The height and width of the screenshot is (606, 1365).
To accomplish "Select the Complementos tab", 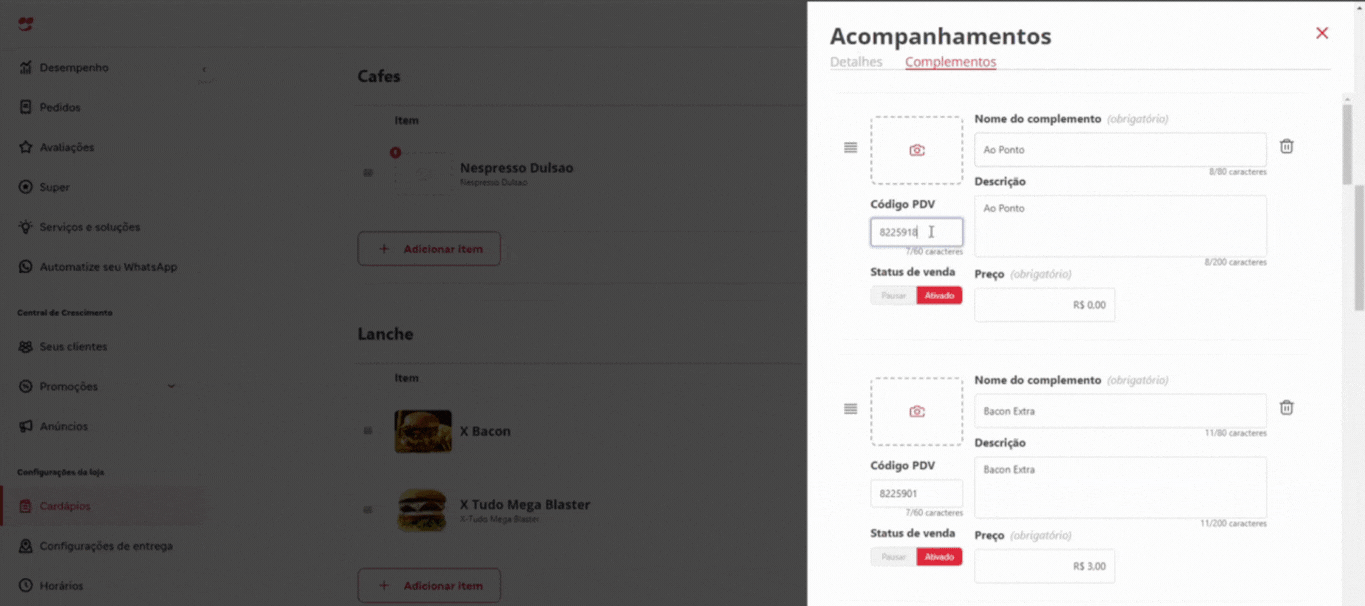I will pyautogui.click(x=950, y=62).
